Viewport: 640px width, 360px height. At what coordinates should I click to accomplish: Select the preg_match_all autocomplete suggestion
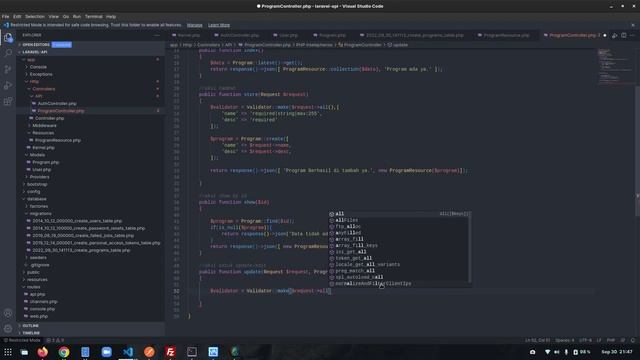(x=399, y=271)
